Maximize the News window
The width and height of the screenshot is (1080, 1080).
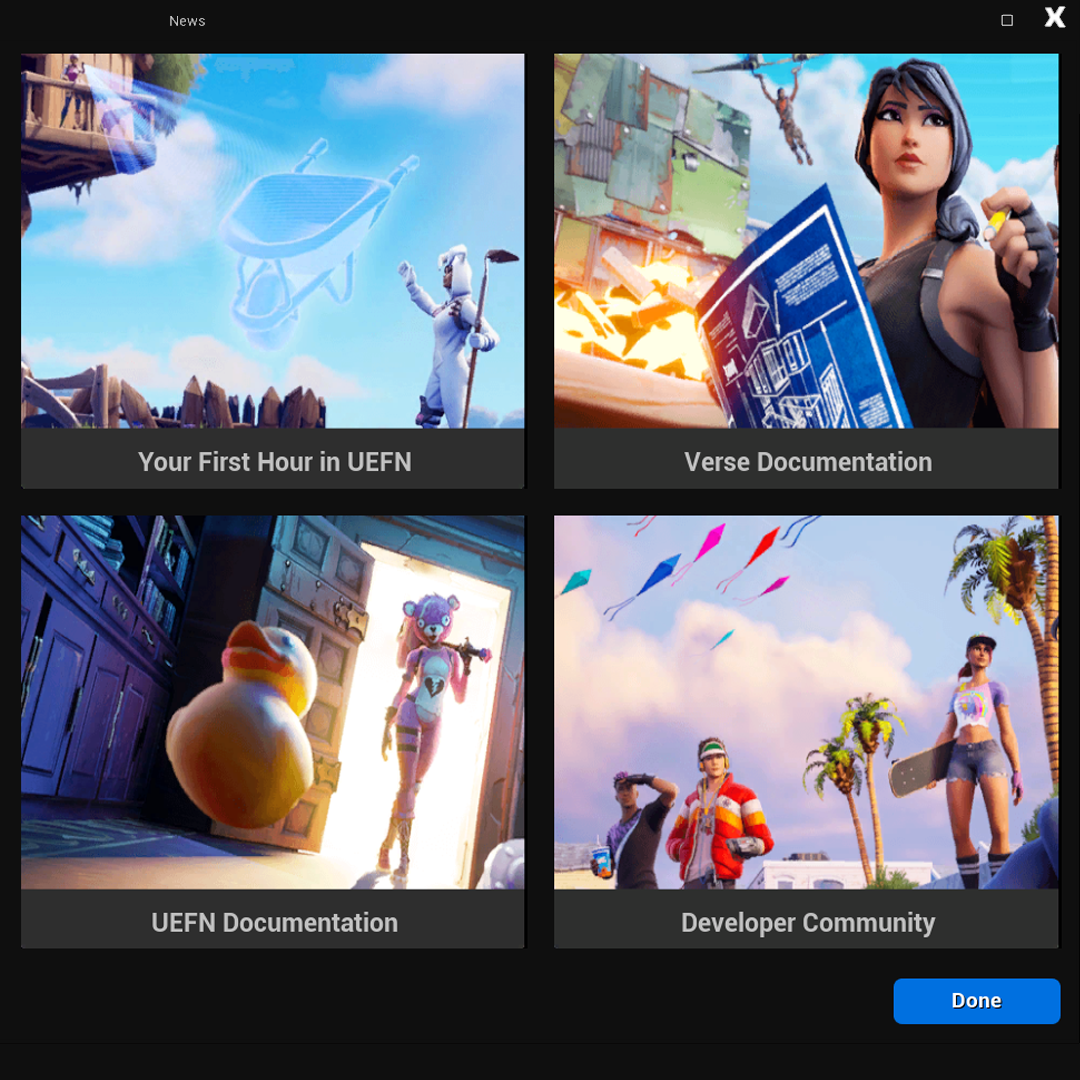click(1006, 20)
